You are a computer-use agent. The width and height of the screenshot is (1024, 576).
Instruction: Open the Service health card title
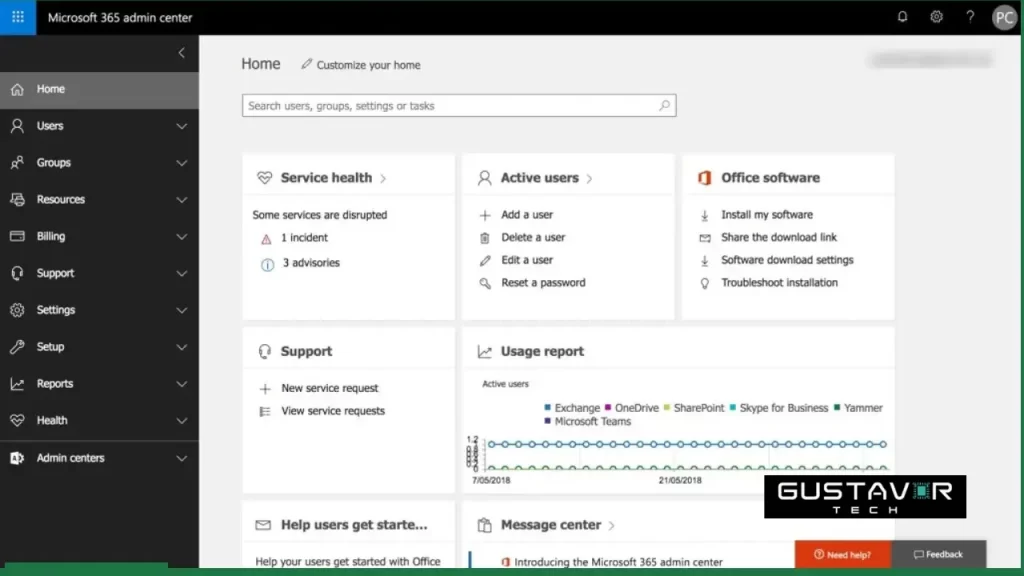coord(326,178)
